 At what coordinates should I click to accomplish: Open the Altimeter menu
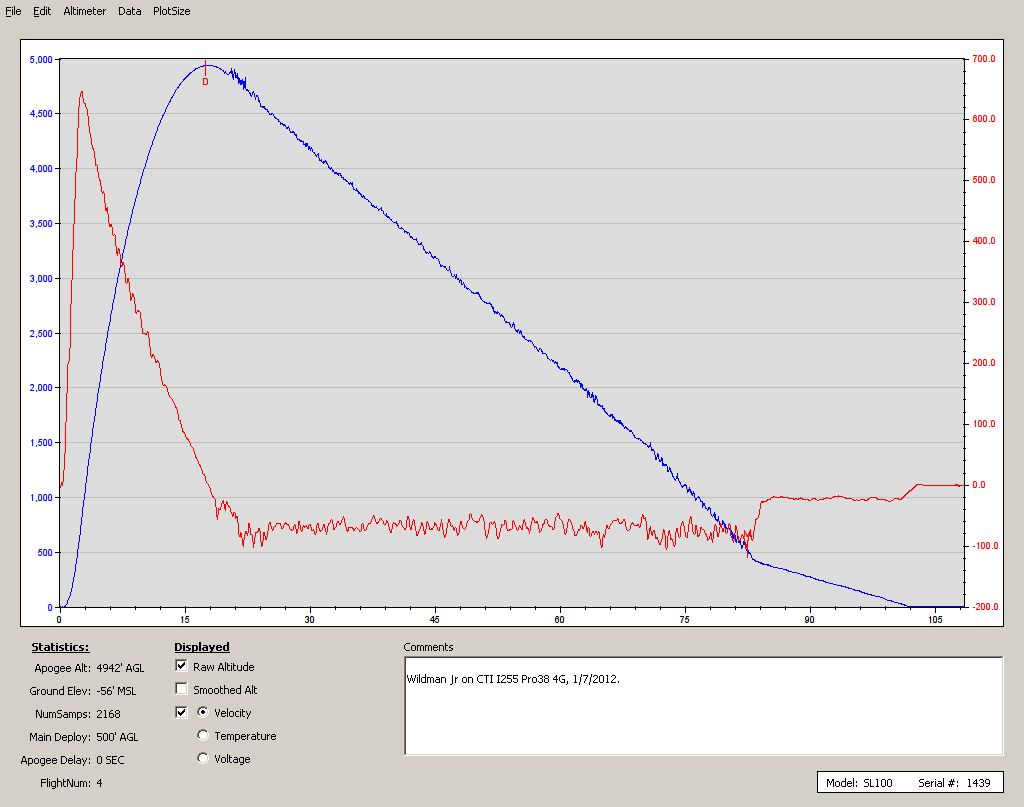click(84, 11)
